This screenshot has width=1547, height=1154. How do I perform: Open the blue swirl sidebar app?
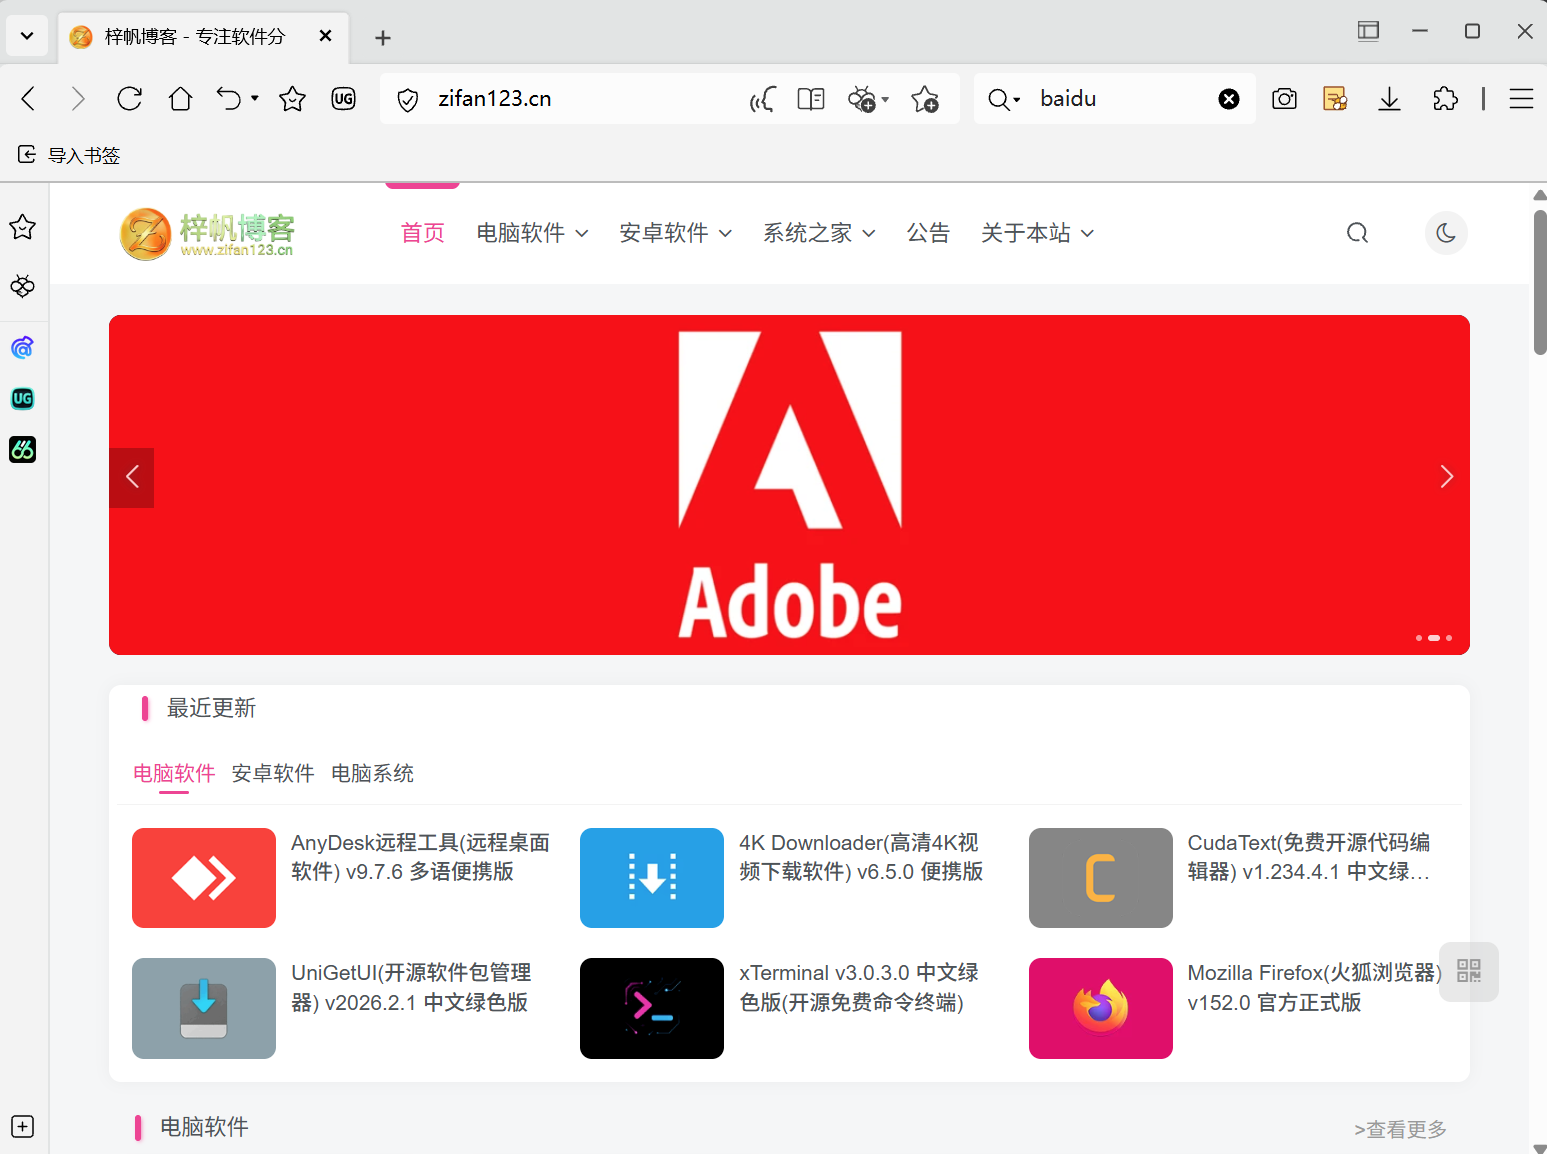click(x=23, y=347)
